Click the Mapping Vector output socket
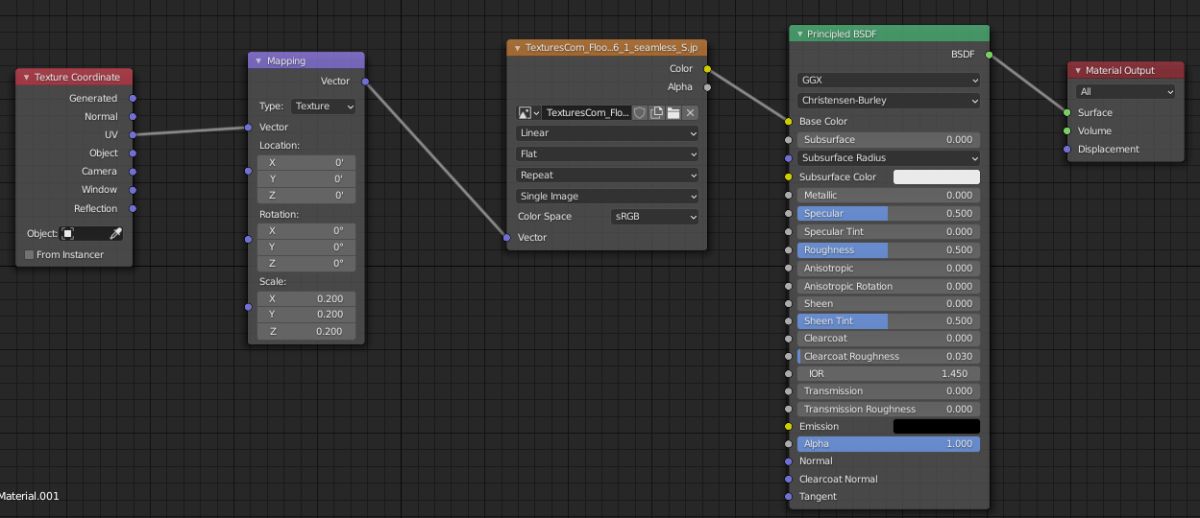 365,81
